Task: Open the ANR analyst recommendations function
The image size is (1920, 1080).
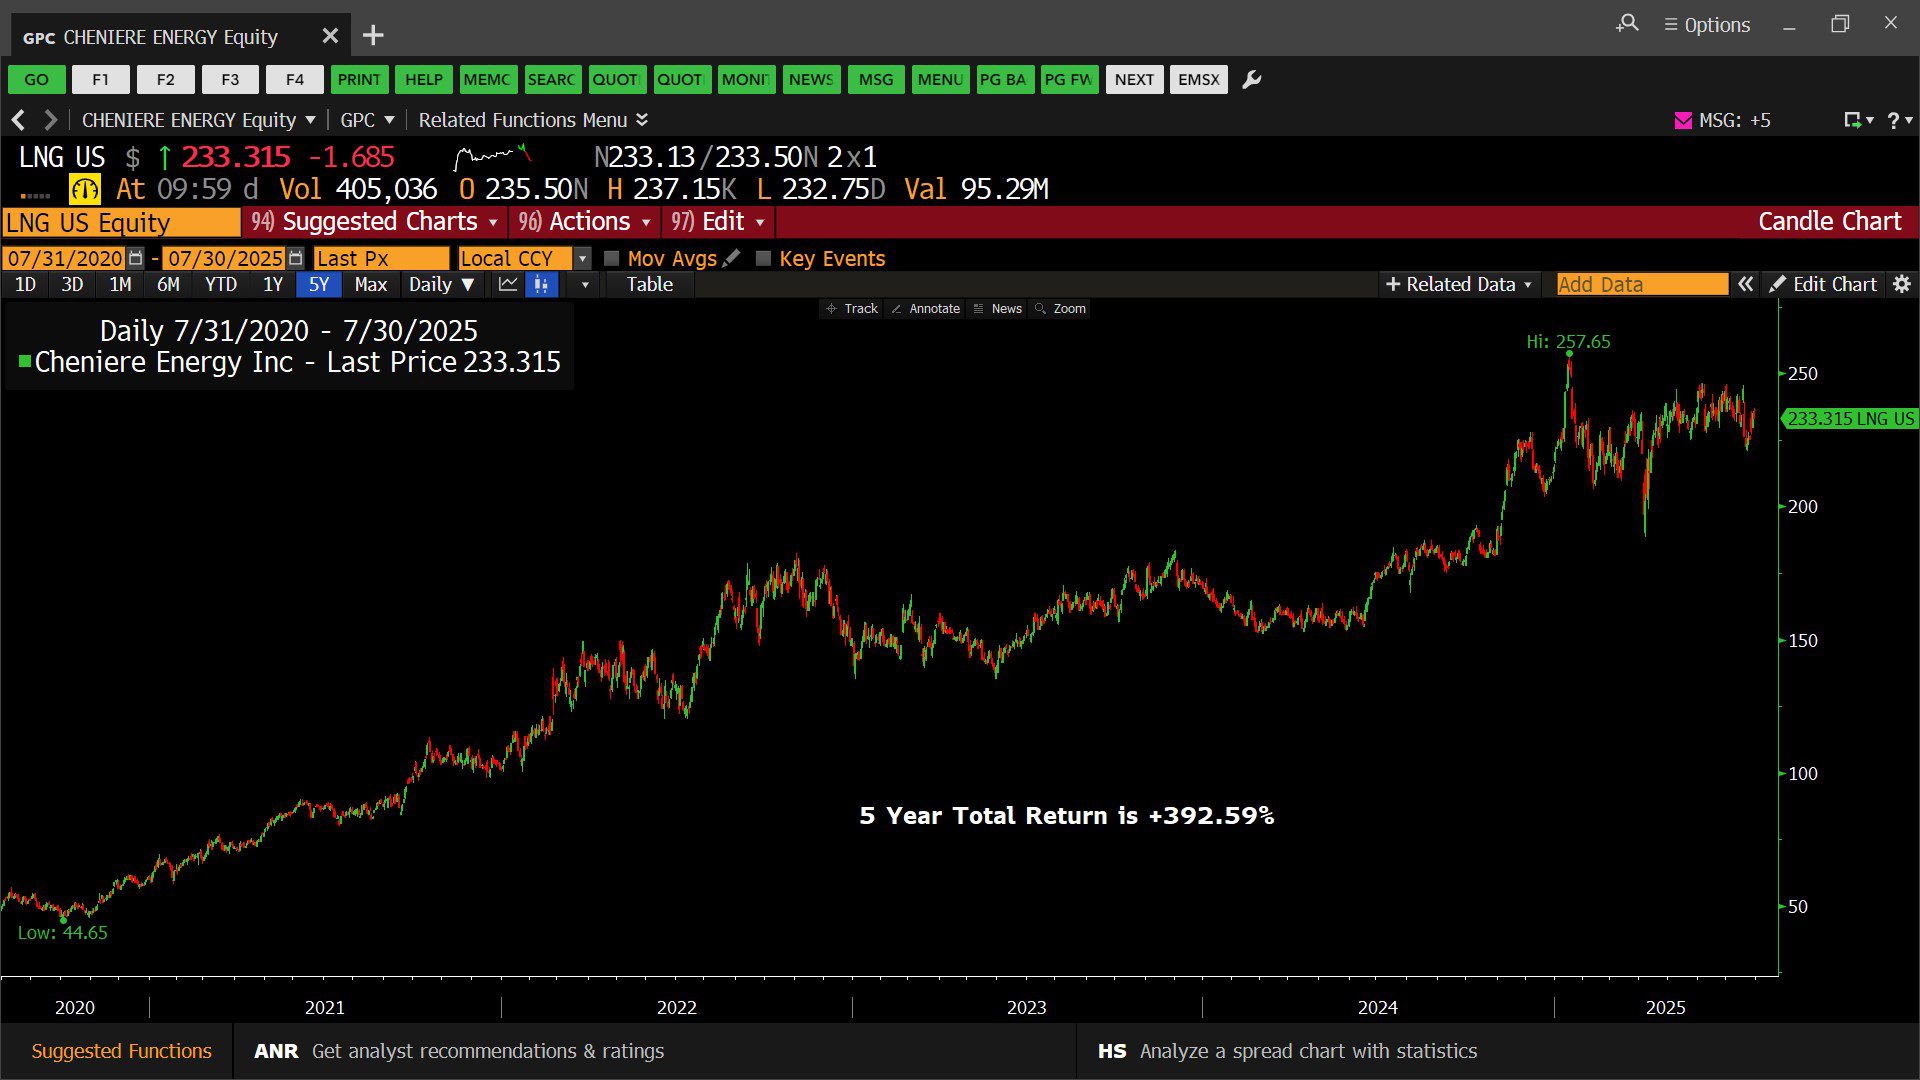Action: click(x=459, y=1051)
